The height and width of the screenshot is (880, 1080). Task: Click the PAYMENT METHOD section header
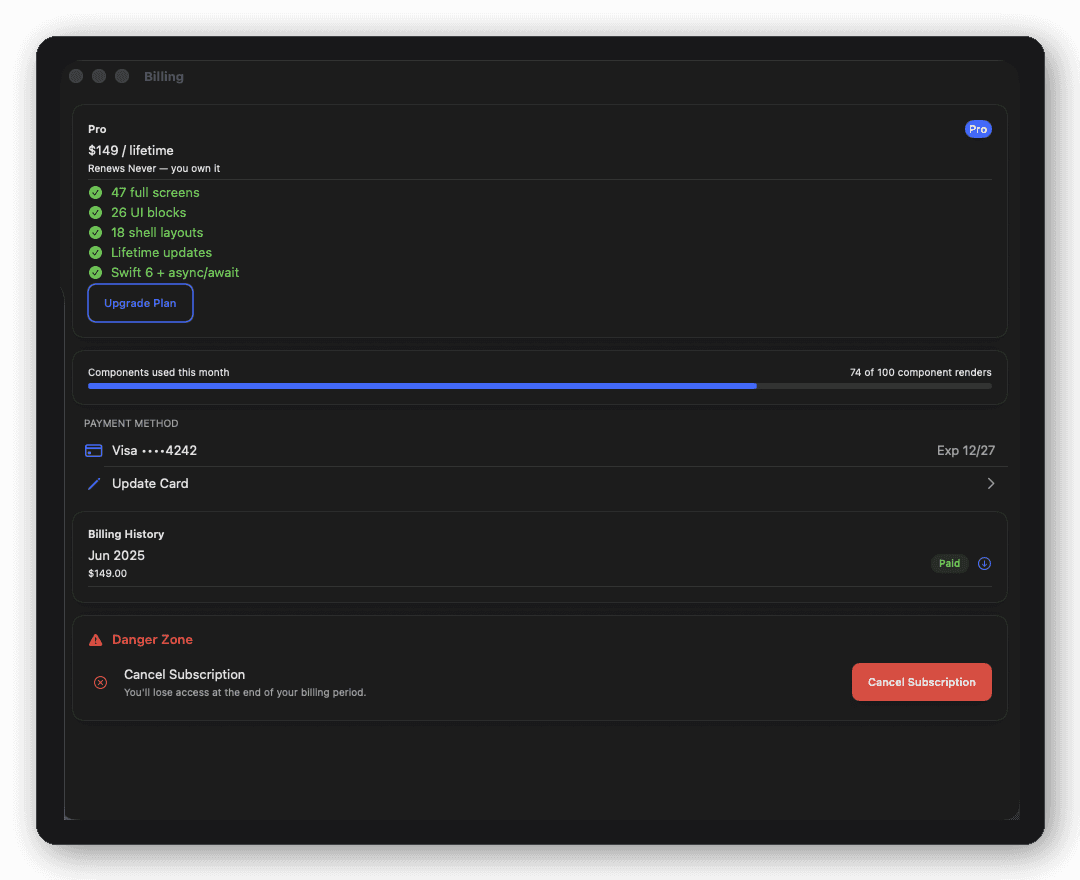[x=131, y=423]
